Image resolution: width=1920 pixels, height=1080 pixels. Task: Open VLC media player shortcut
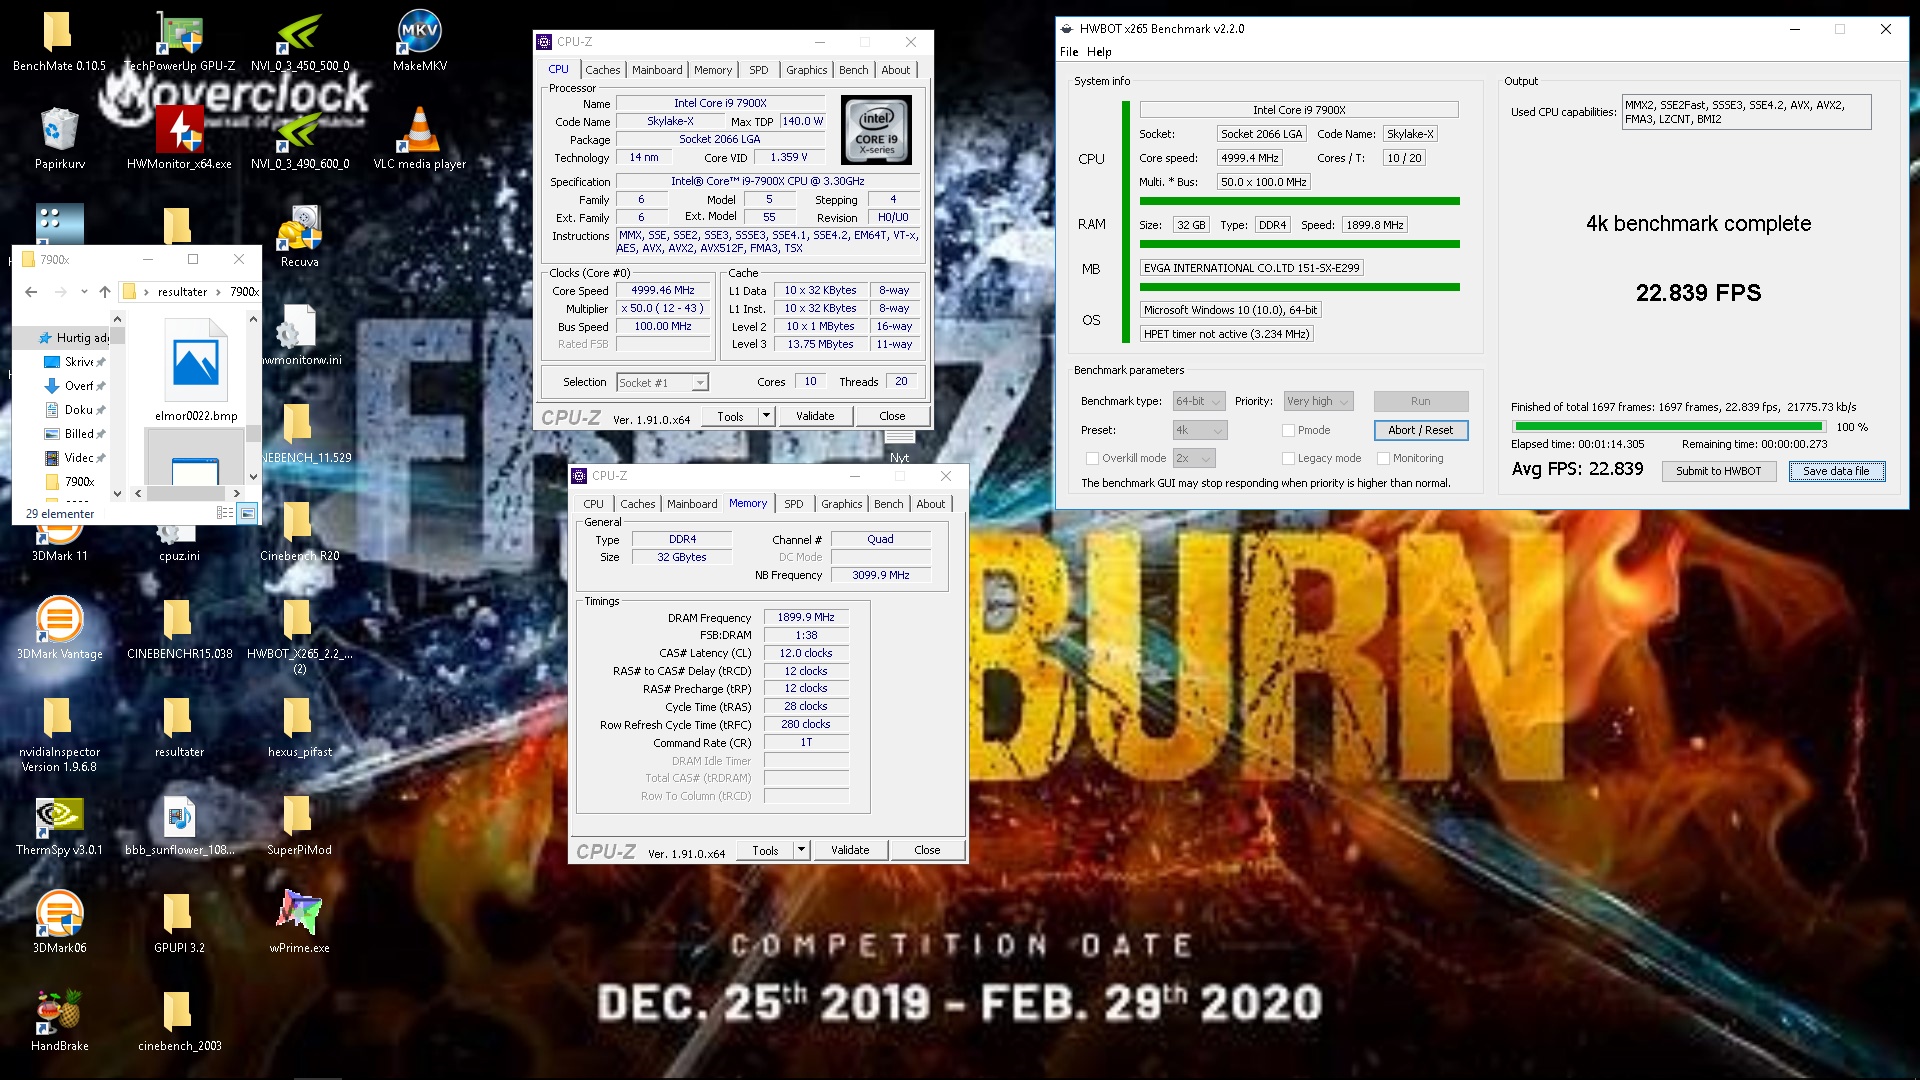[x=419, y=138]
